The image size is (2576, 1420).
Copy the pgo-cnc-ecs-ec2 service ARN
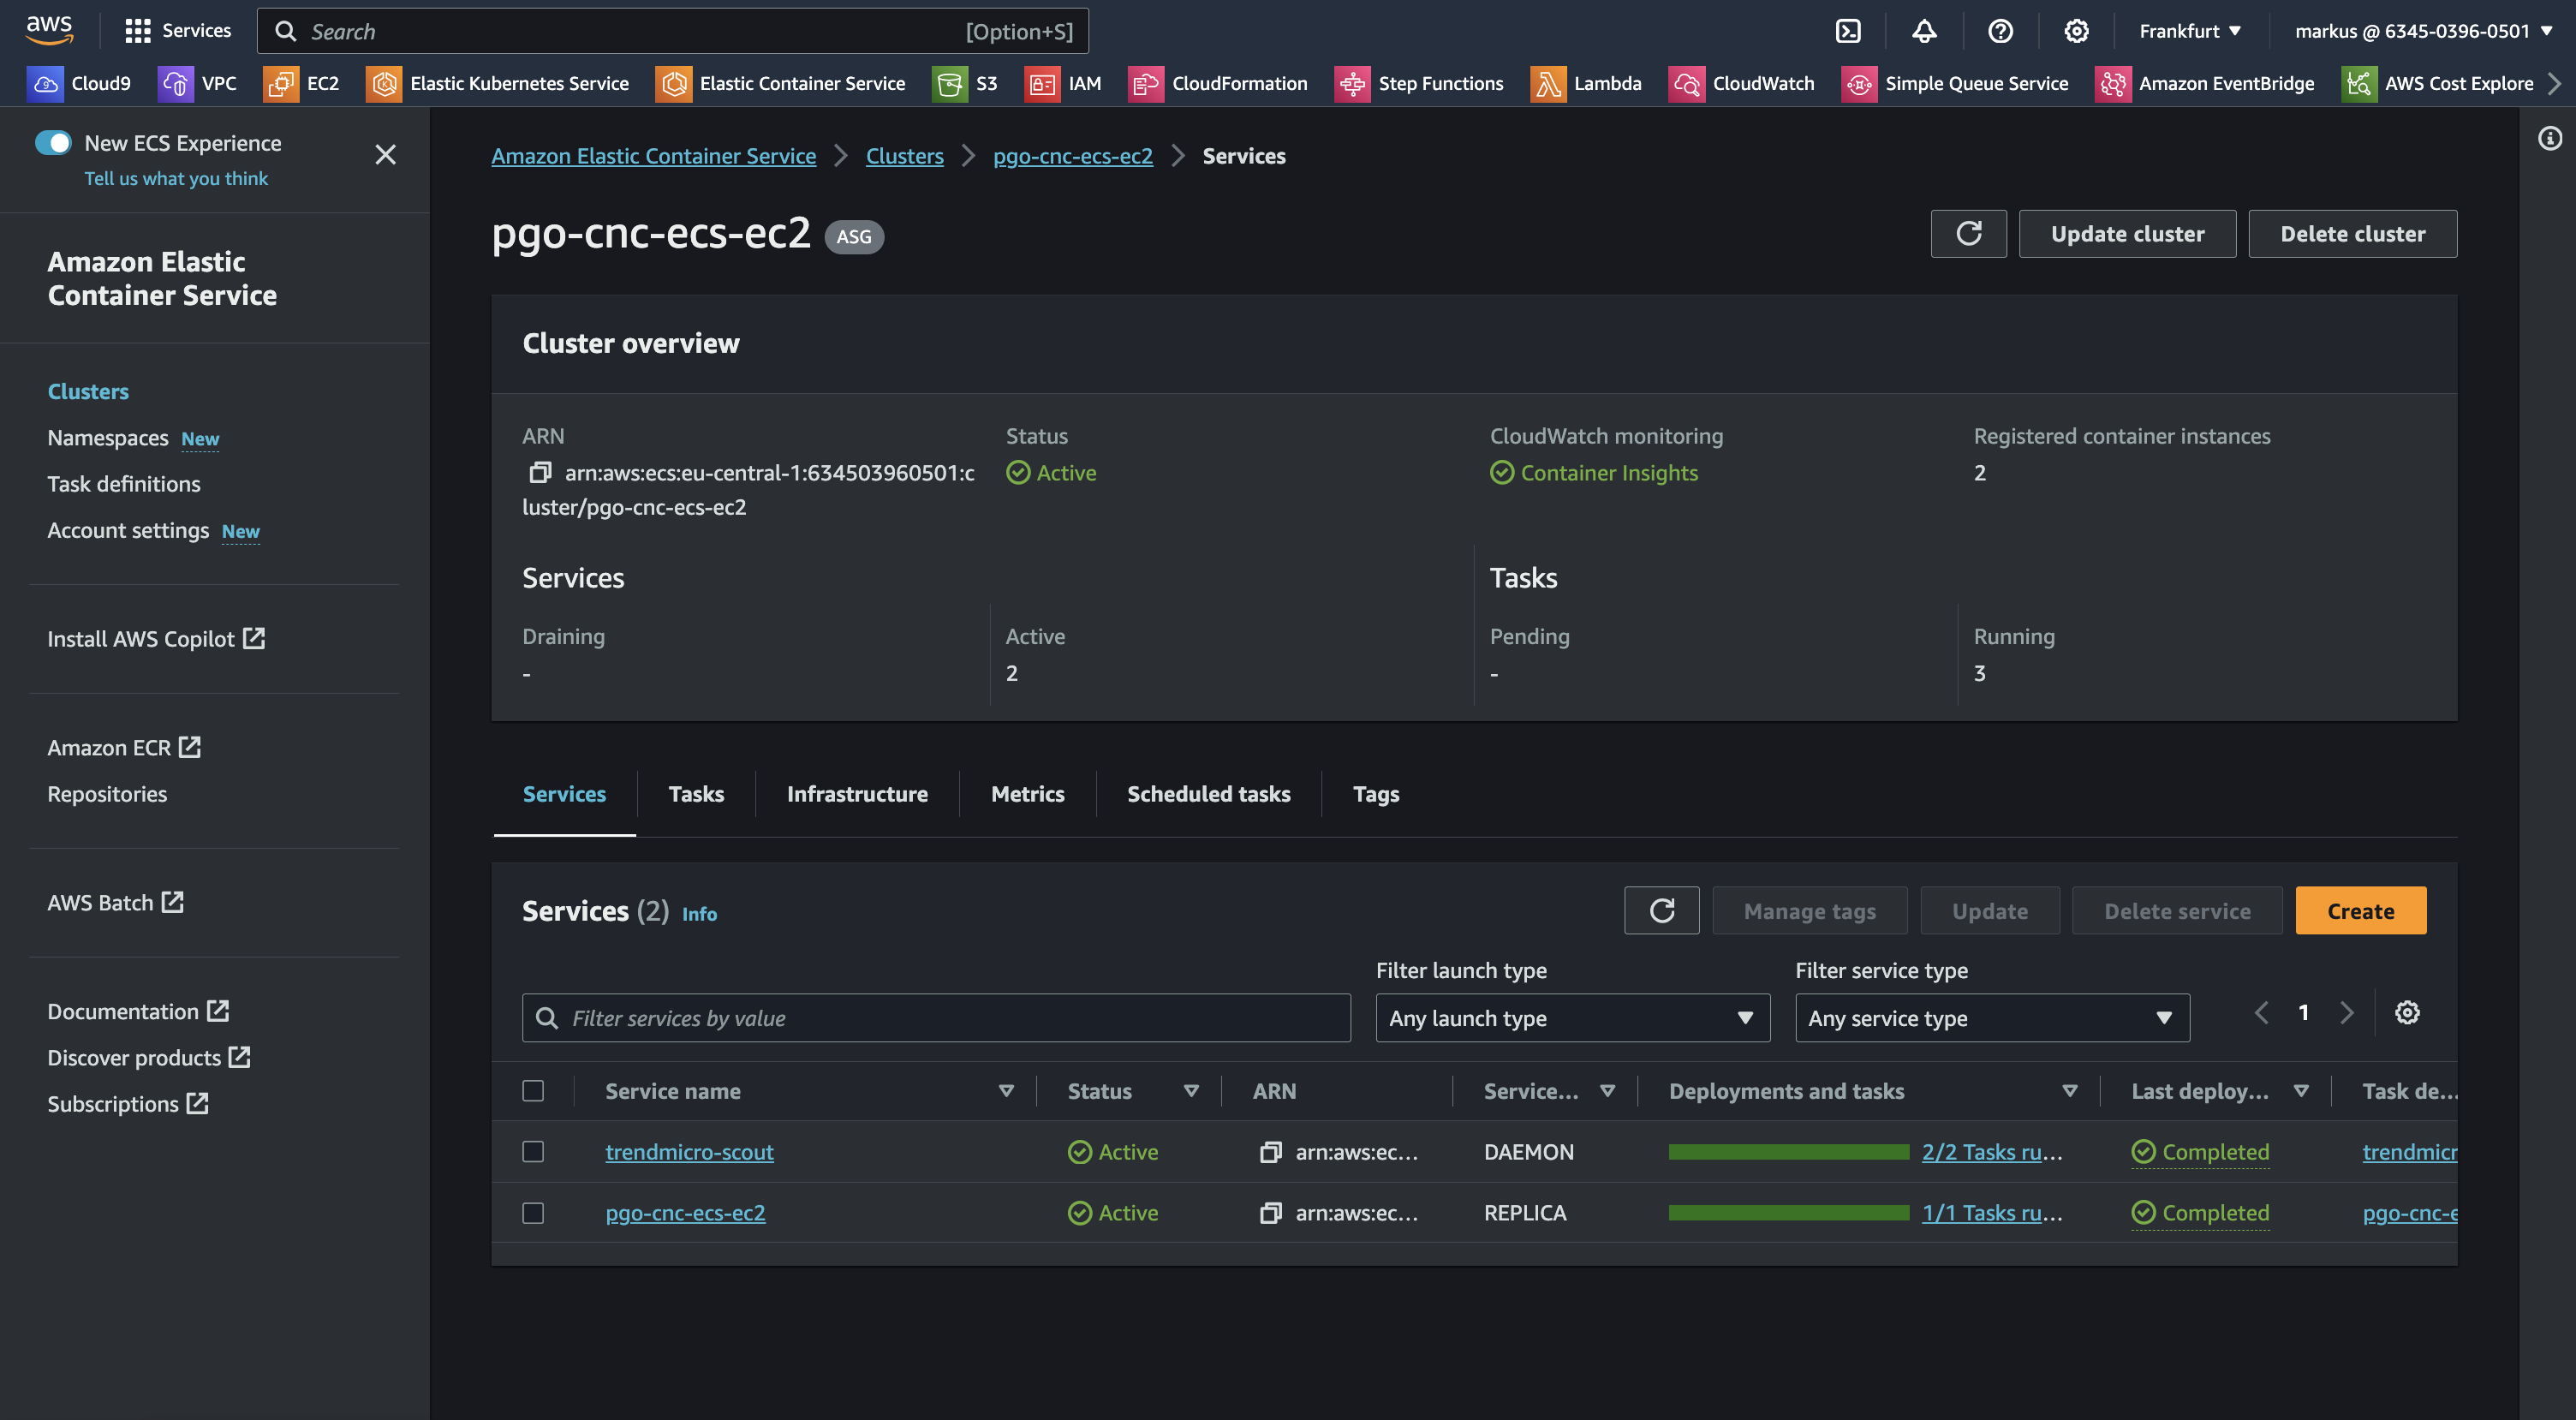point(1270,1213)
